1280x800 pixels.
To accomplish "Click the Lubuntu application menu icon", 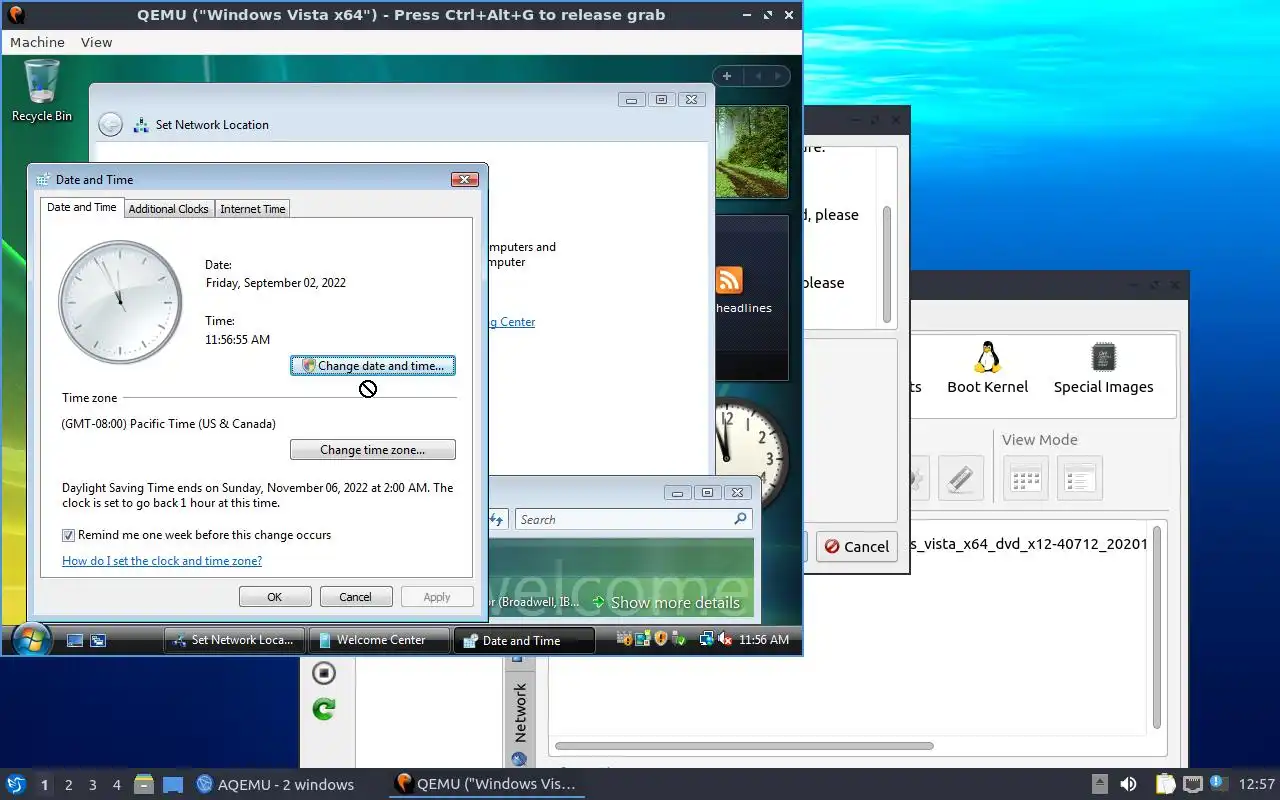I will [x=15, y=784].
